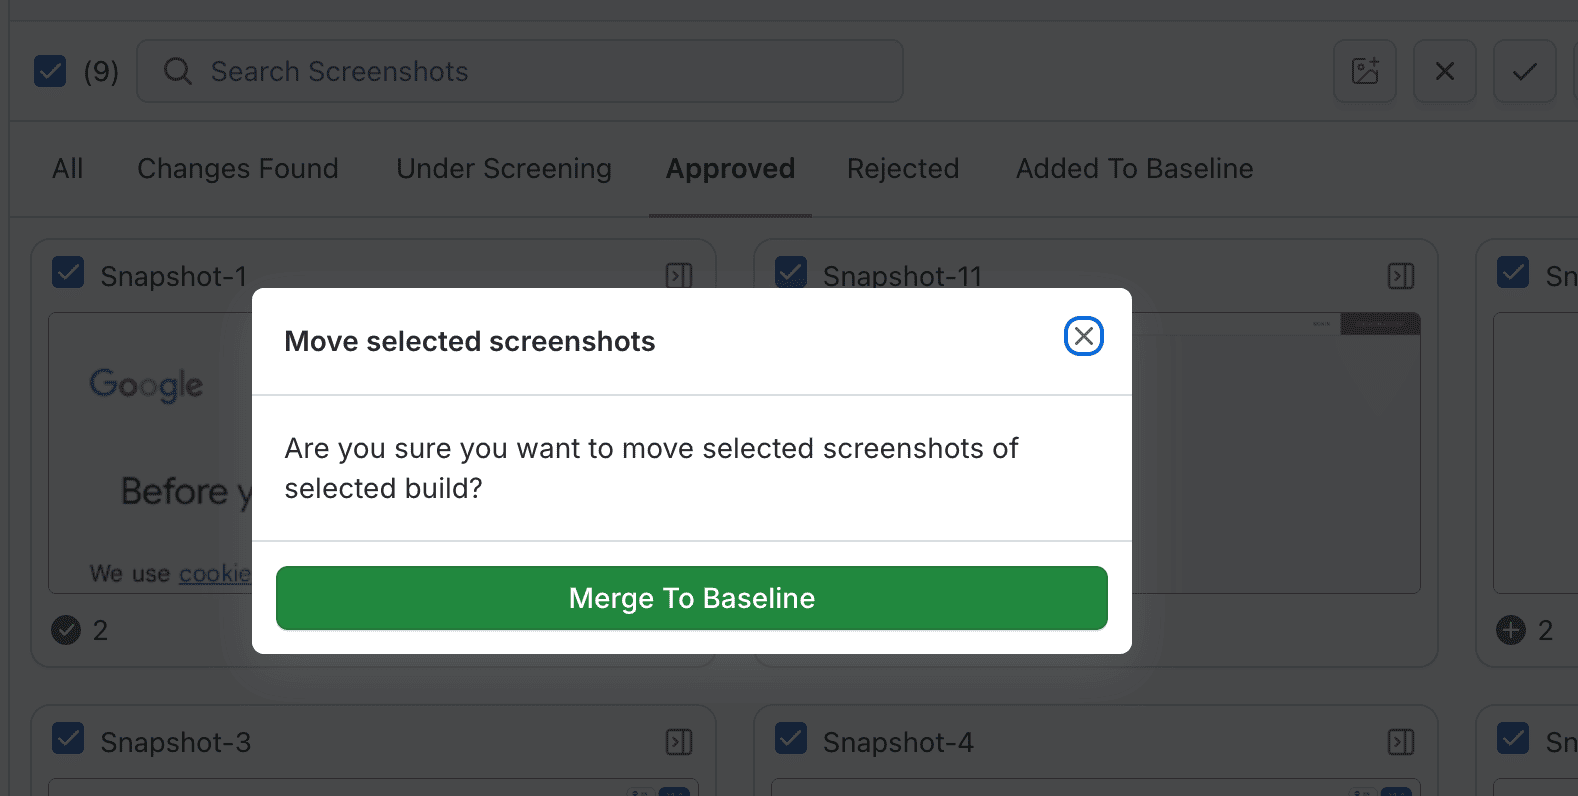The height and width of the screenshot is (796, 1578).
Task: Open the side panel icon on Snapshot-4
Action: click(1401, 742)
